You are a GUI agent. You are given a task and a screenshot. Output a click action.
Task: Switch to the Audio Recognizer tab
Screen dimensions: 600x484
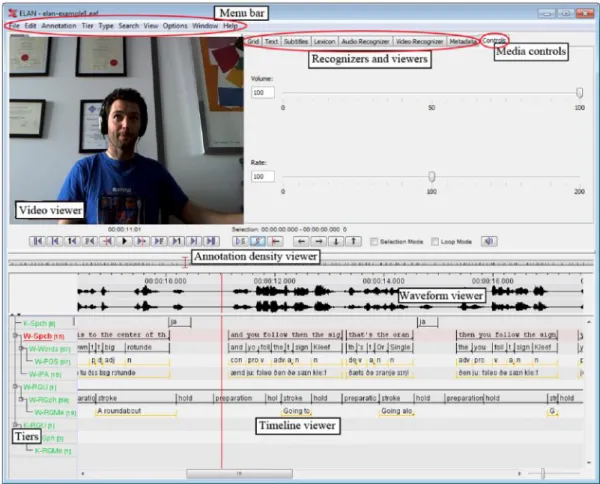365,41
